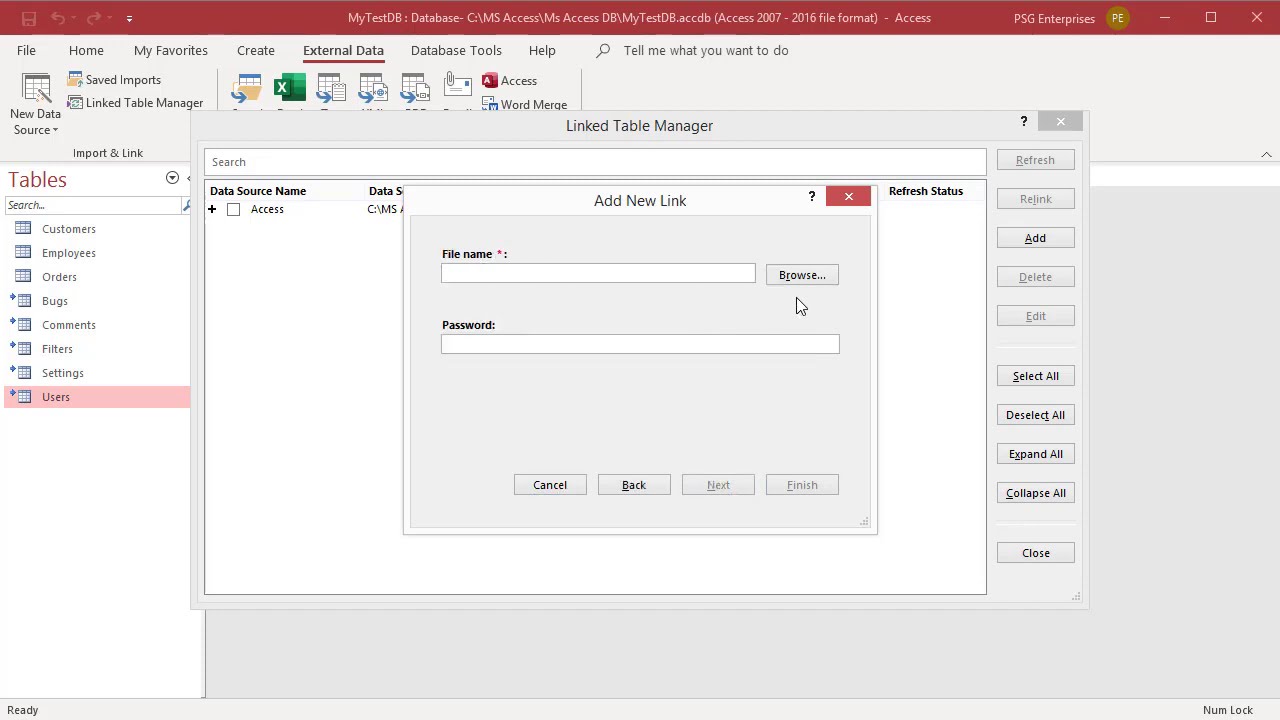Screen dimensions: 1280x720
Task: Collapse the ribbon with the chevron
Action: tap(1266, 154)
